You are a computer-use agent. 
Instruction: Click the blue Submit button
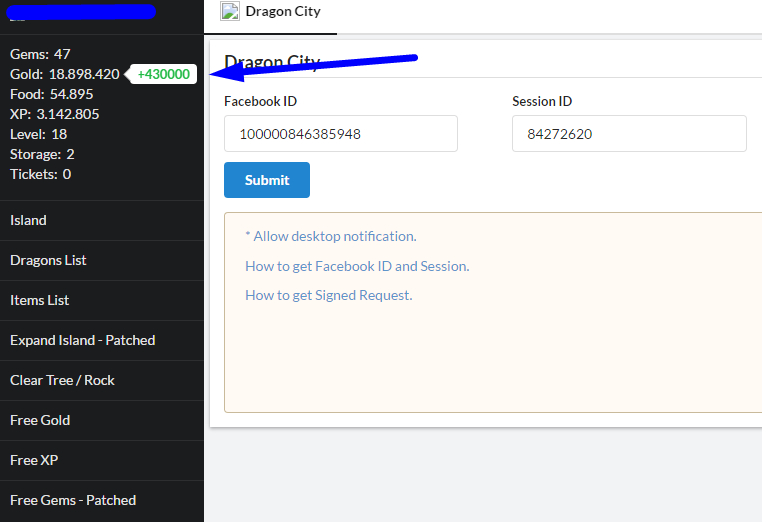(267, 180)
